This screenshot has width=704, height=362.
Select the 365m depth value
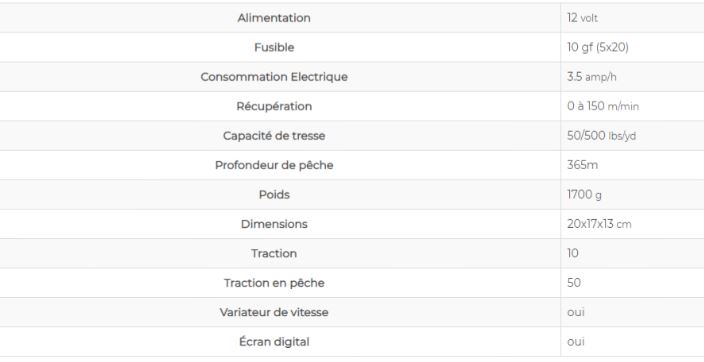[582, 165]
